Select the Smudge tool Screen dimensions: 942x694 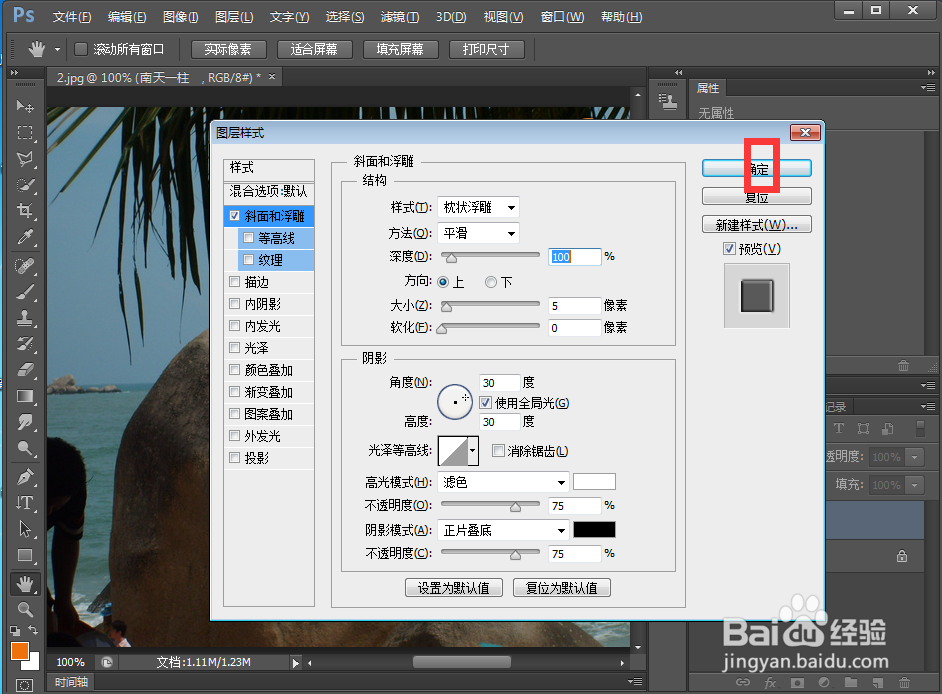(x=25, y=422)
